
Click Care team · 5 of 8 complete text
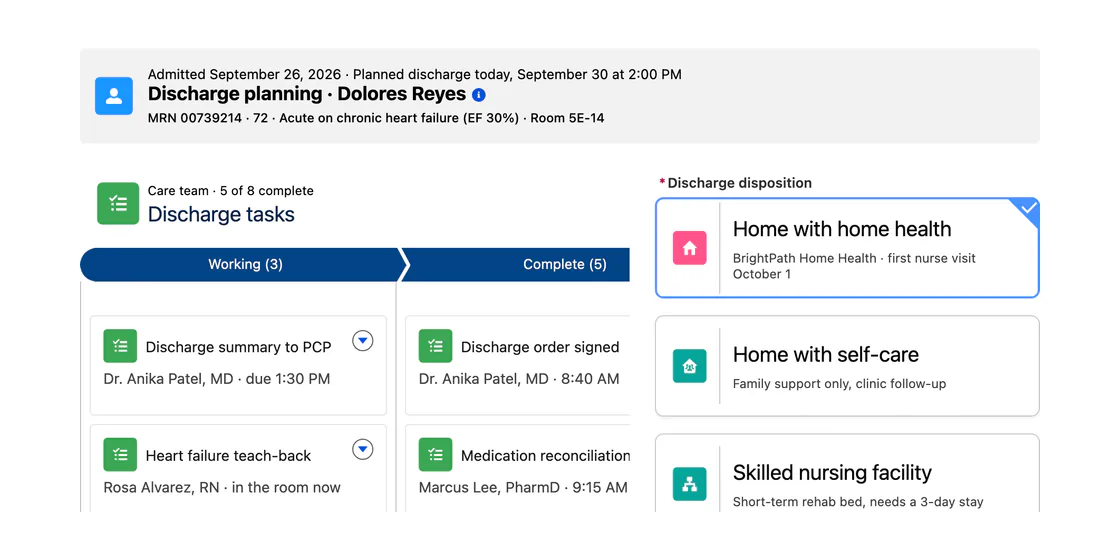(x=231, y=191)
